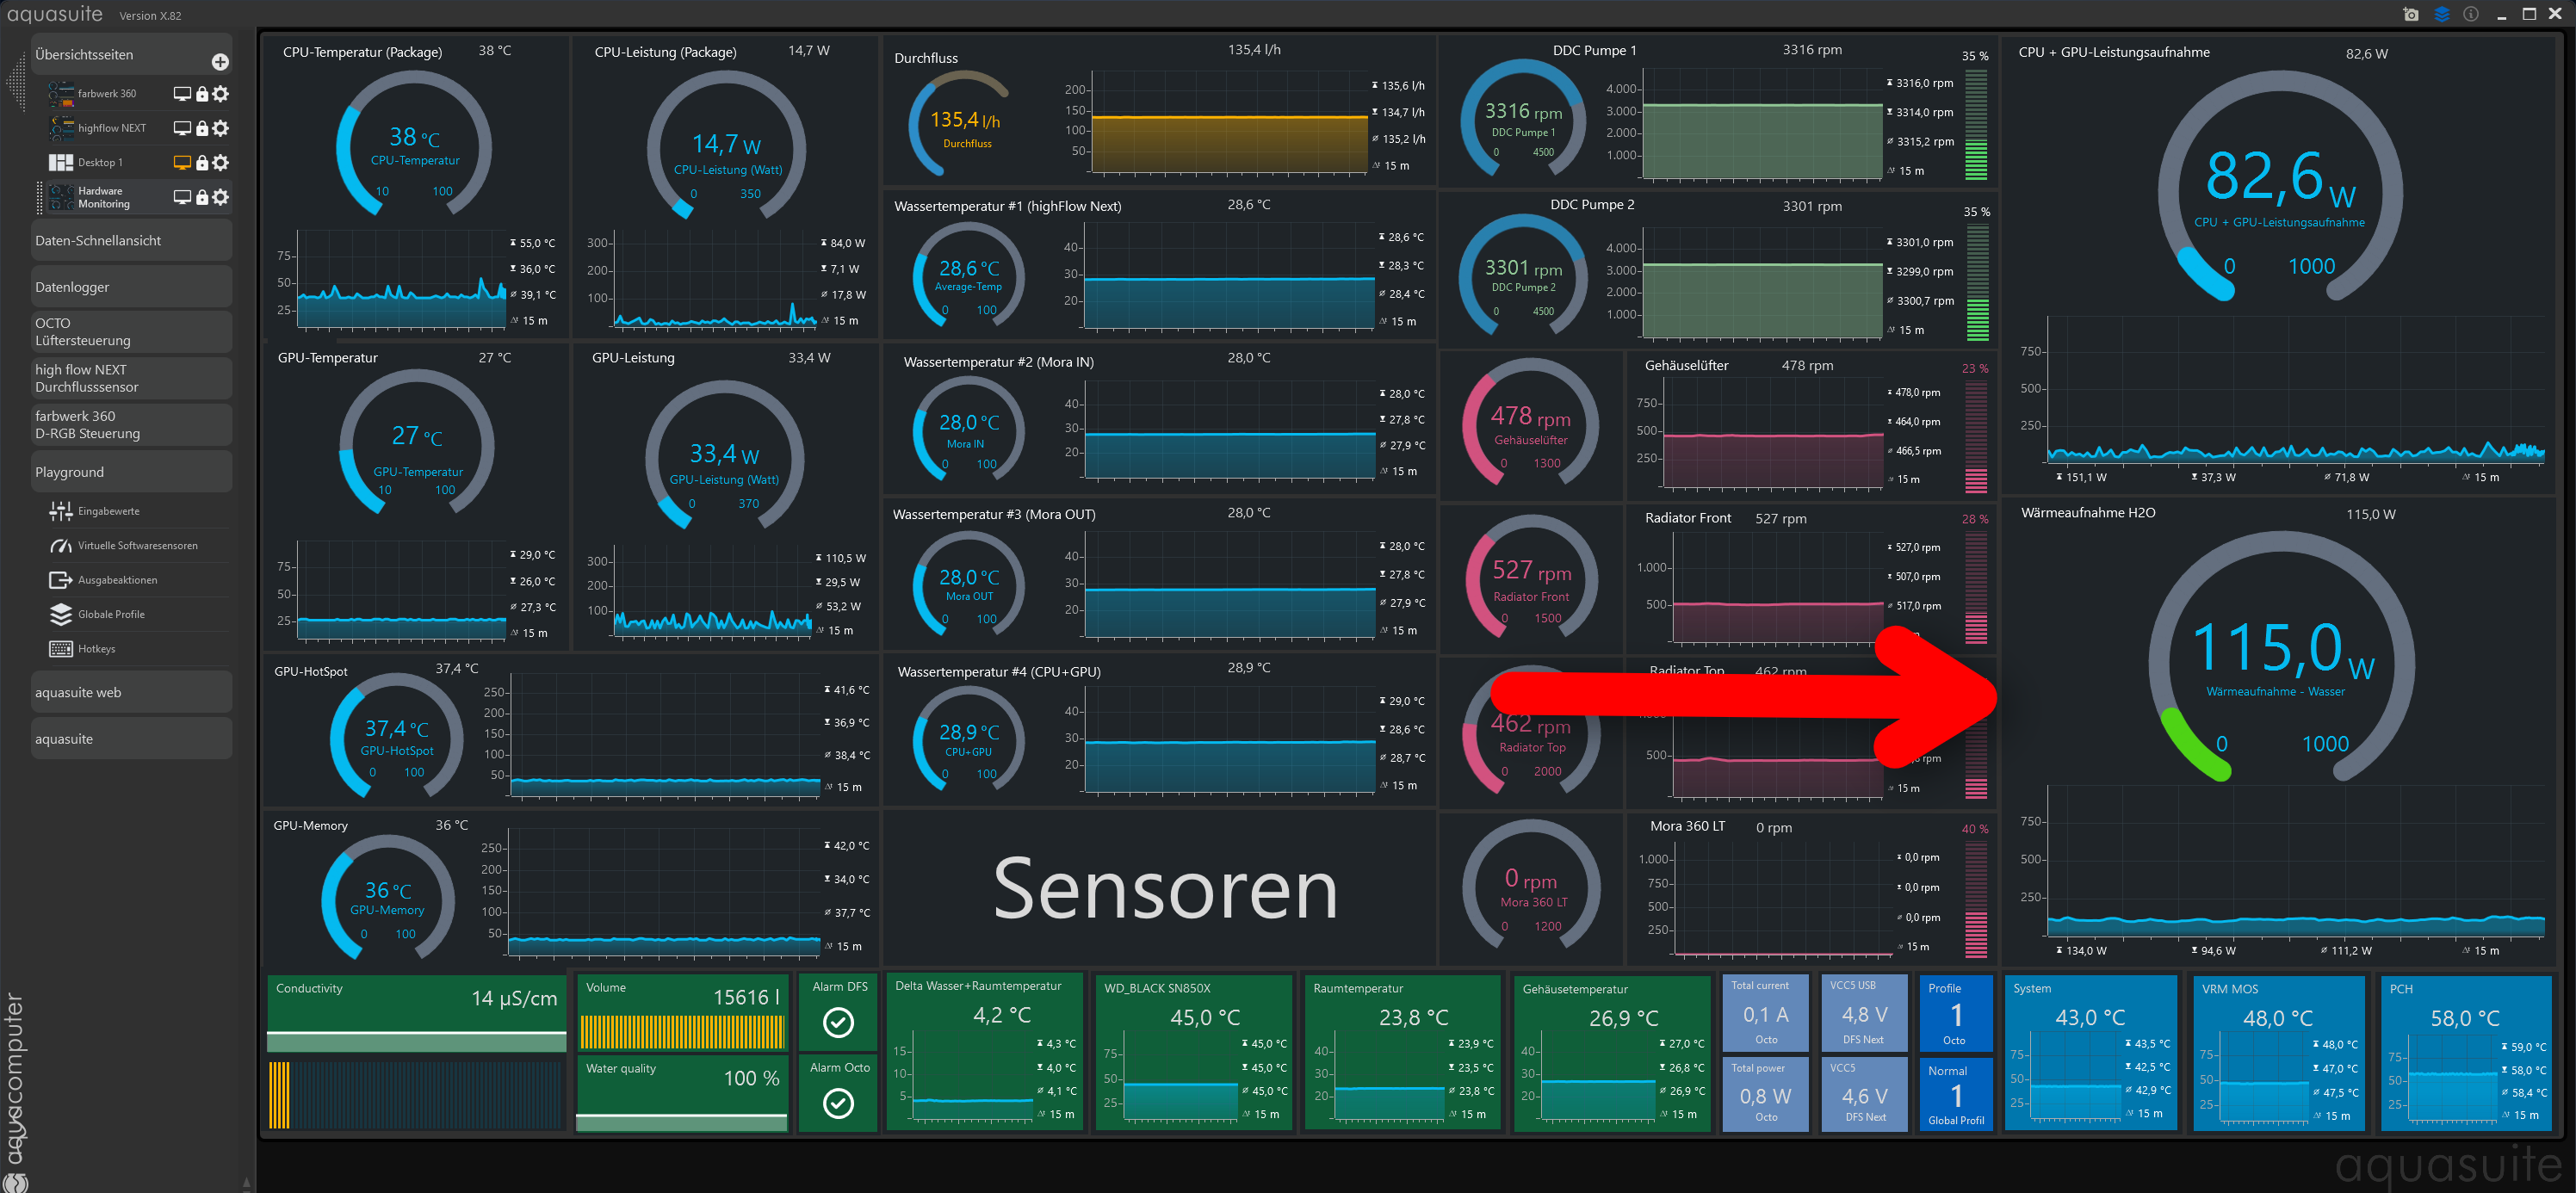
Task: Expand the high flow NEXT Durchflusssensor section
Action: [x=131, y=378]
